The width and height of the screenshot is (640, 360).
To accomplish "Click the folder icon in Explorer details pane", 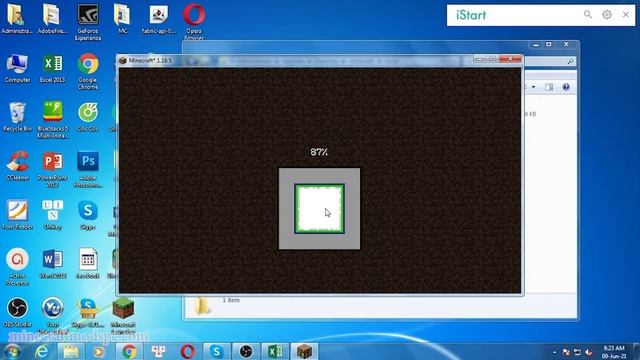I will tap(202, 306).
